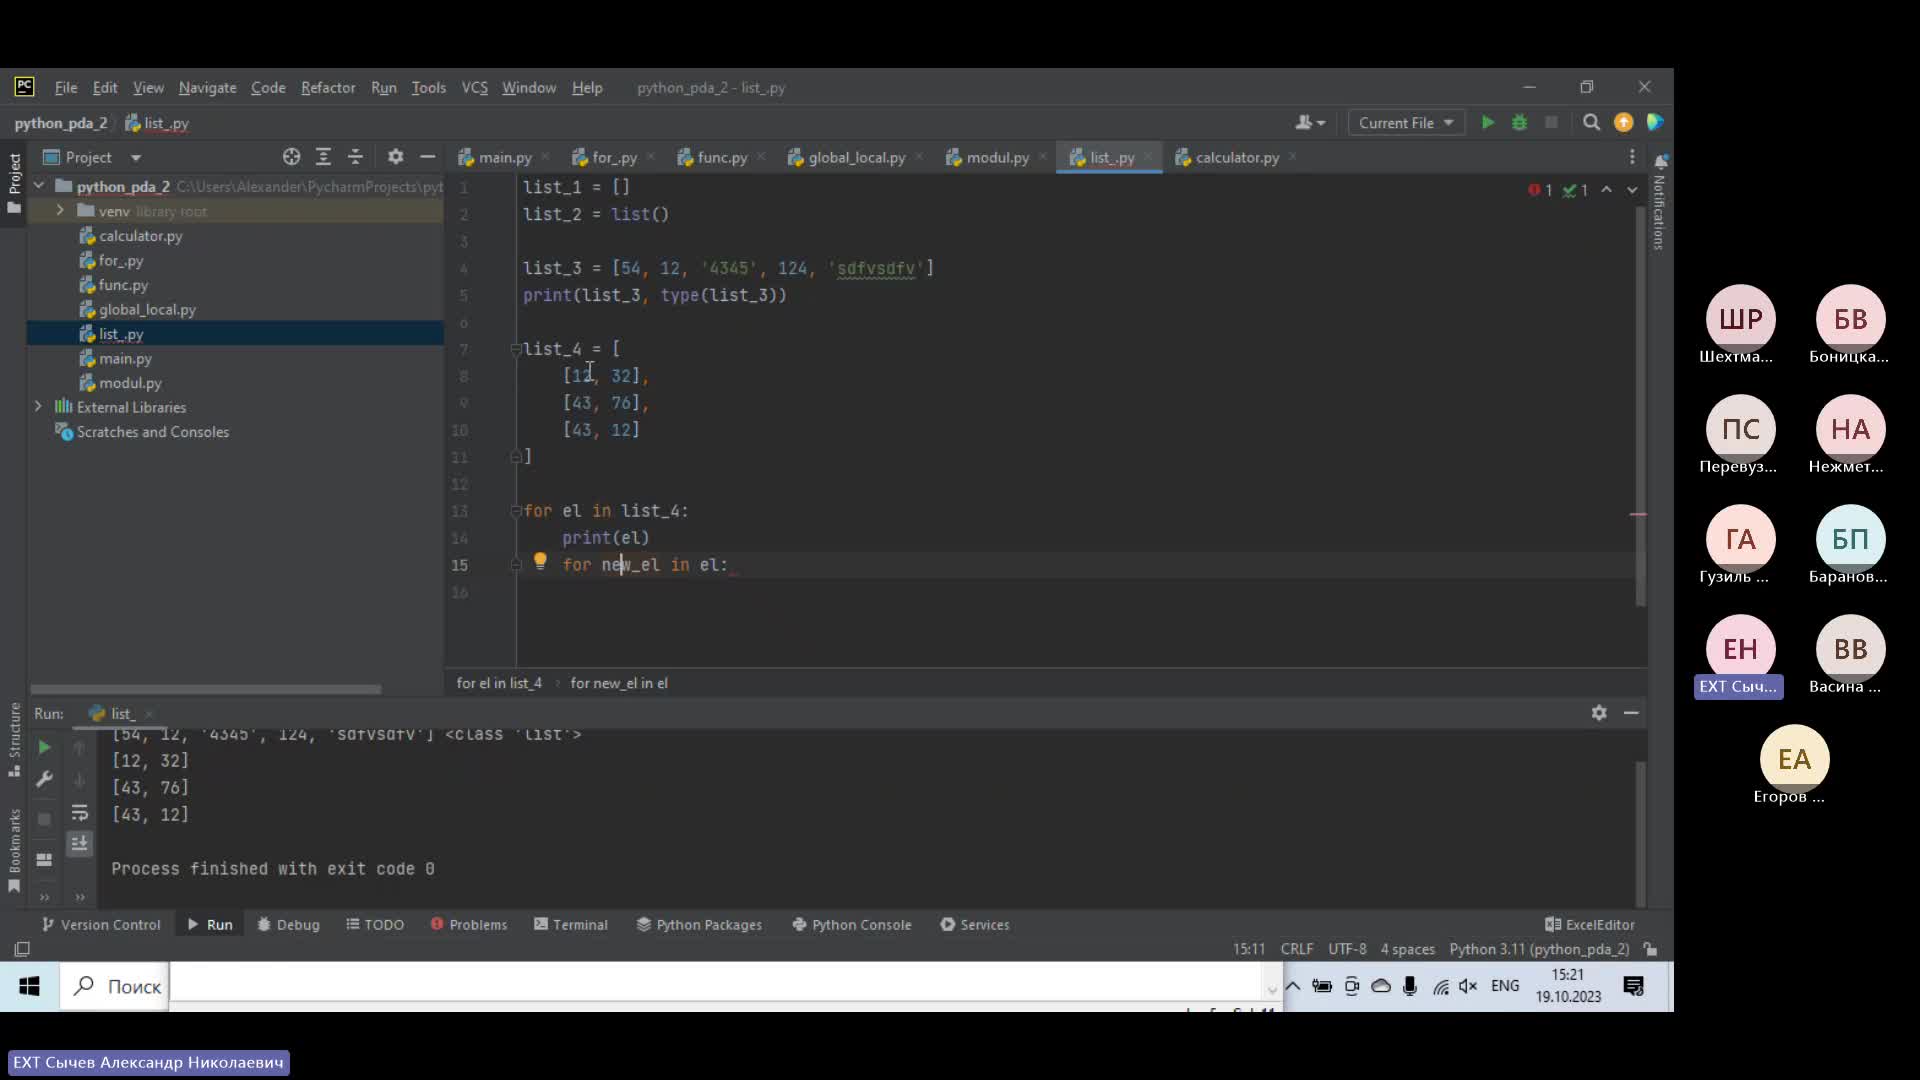Run the current file with green play button

[1488, 122]
